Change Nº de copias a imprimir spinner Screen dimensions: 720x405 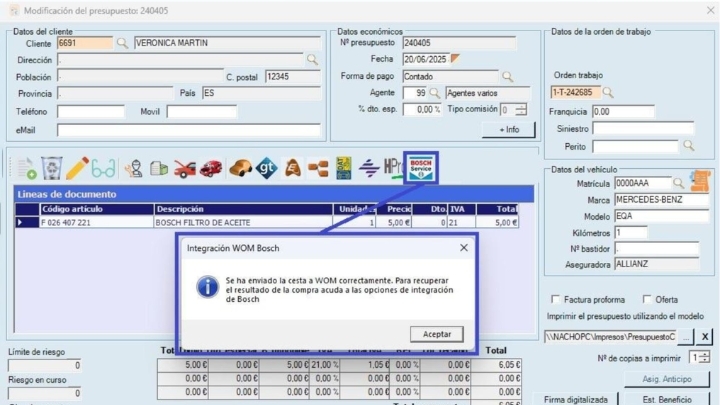click(706, 357)
